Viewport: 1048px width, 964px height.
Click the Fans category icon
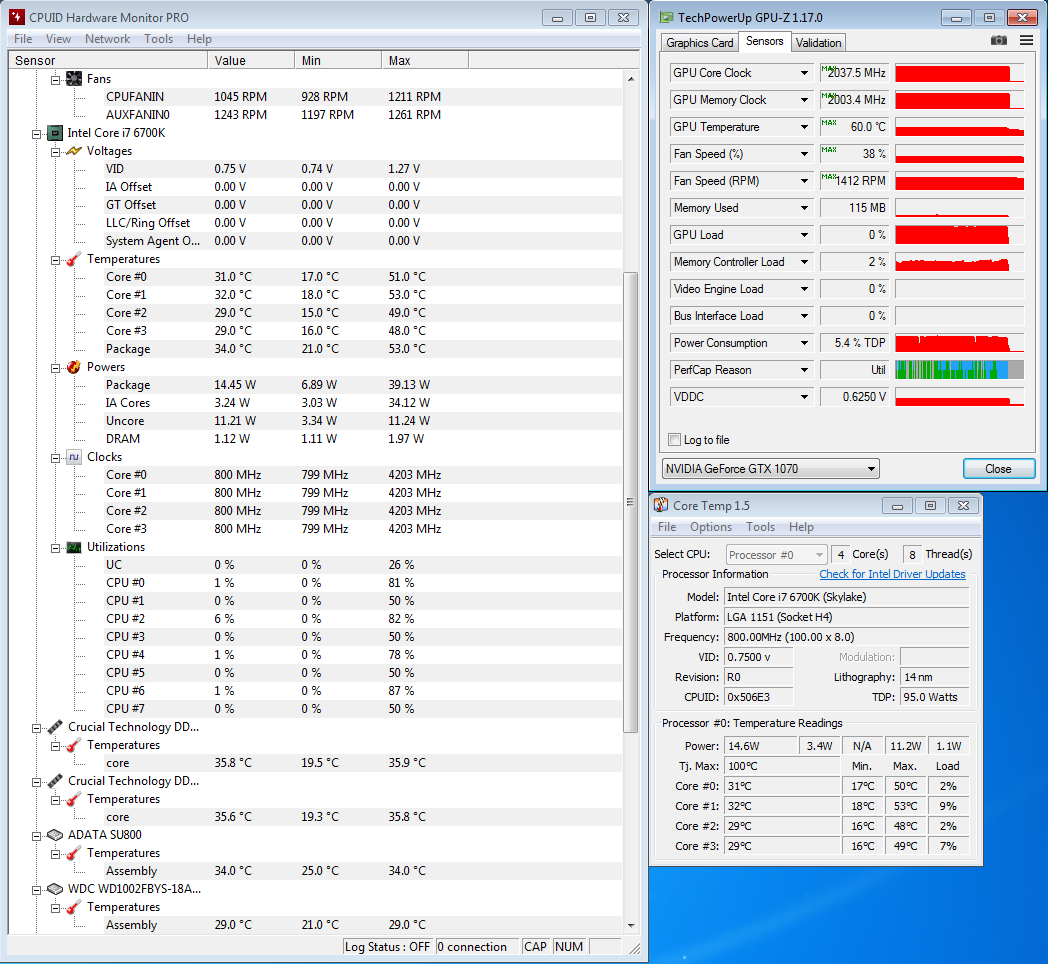[74, 79]
